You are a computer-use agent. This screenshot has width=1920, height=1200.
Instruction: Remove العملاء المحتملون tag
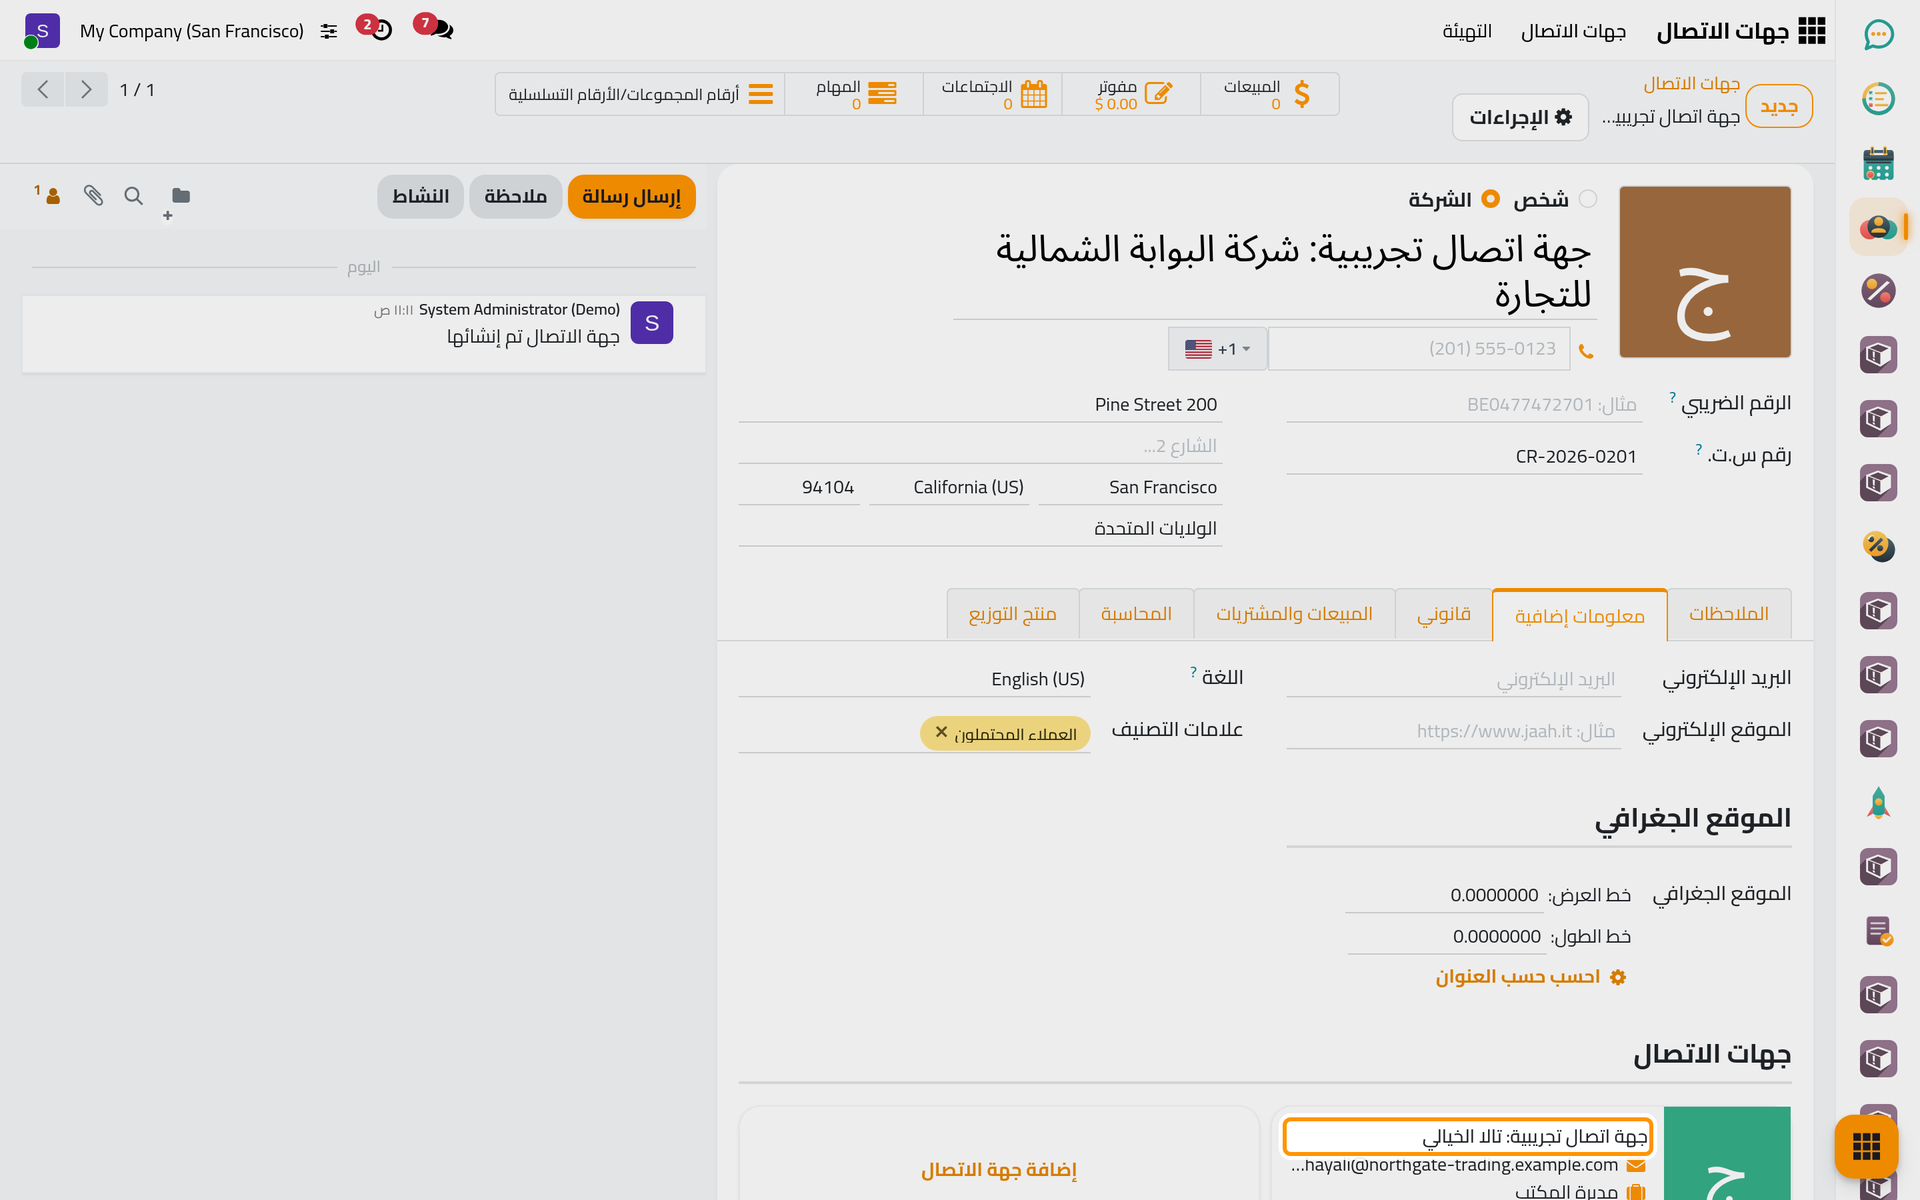tap(941, 732)
